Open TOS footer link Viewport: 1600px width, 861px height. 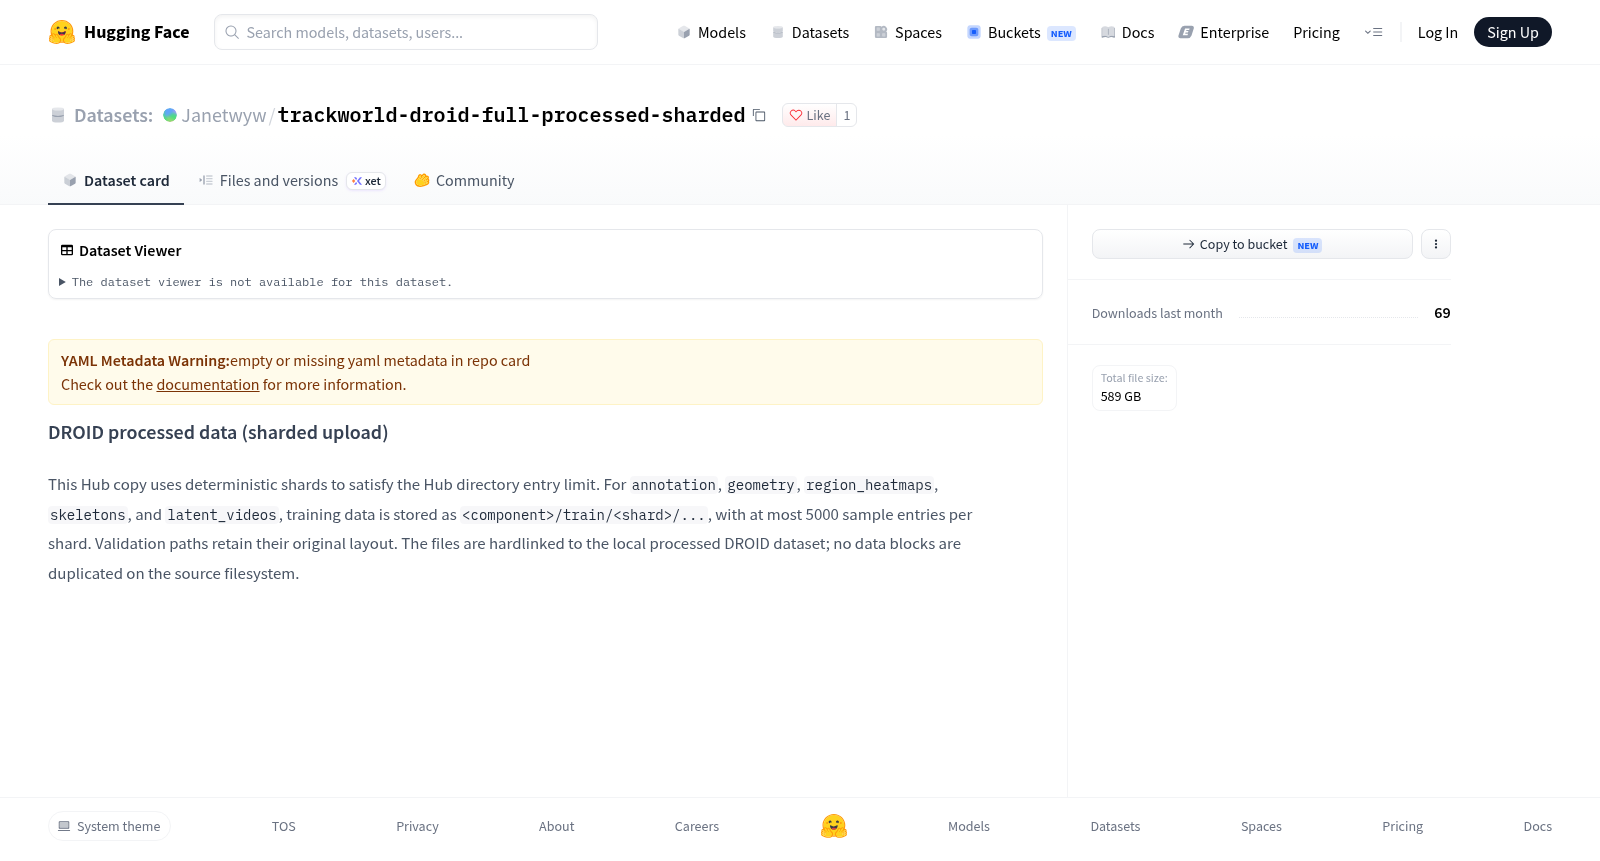284,826
